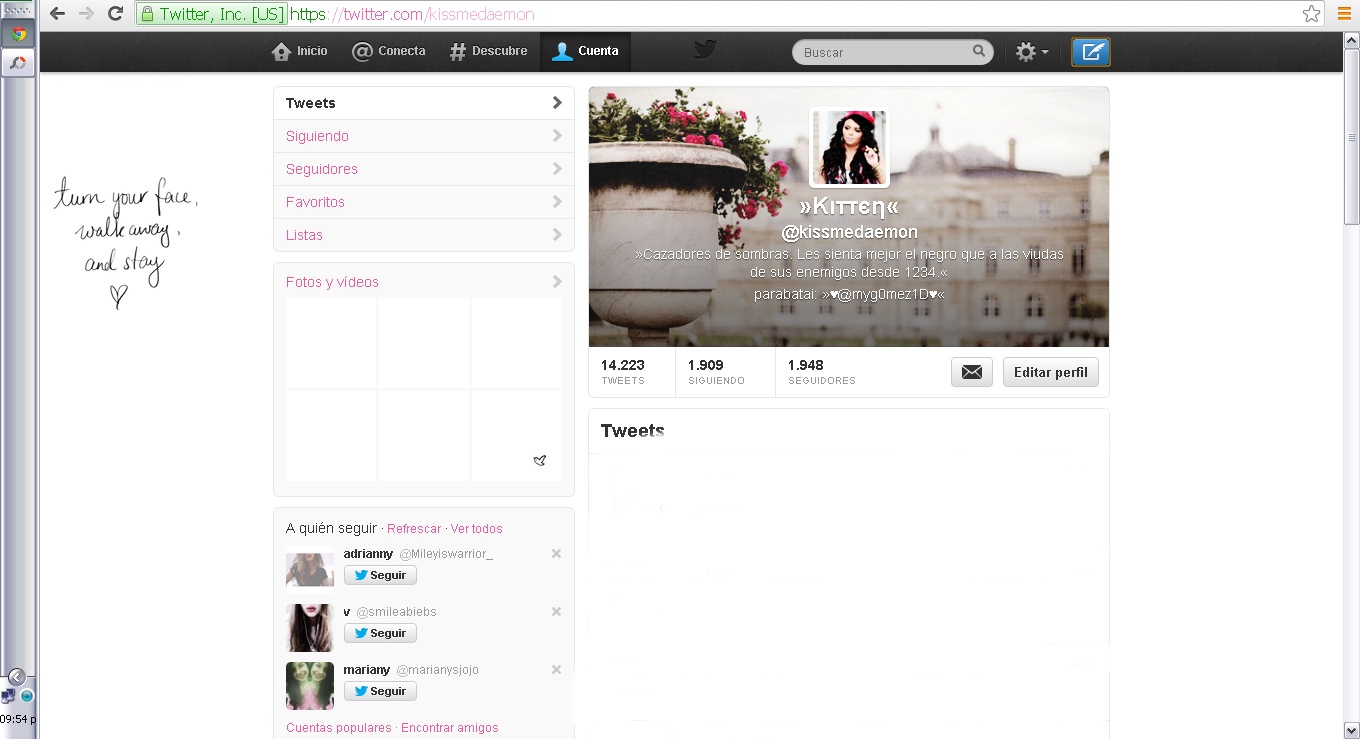
Task: Select the Cuenta tab
Action: [586, 51]
